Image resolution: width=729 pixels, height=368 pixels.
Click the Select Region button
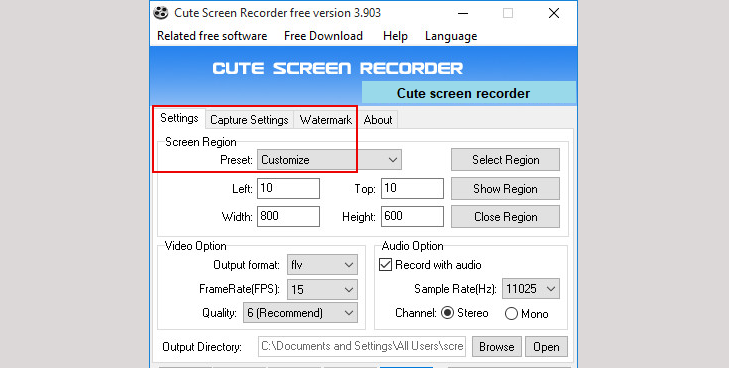tap(505, 160)
